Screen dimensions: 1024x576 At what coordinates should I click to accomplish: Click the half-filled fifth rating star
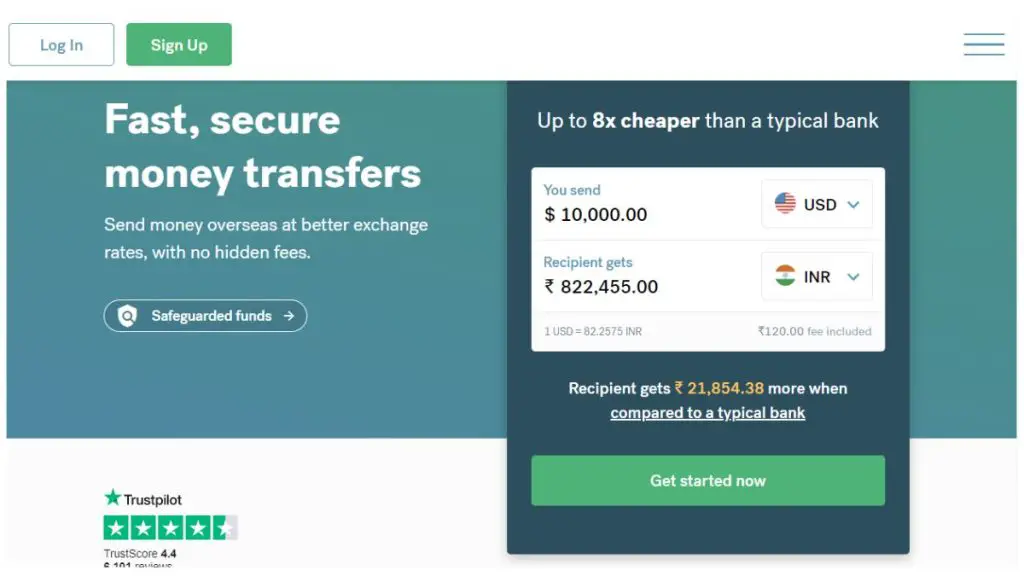[225, 528]
